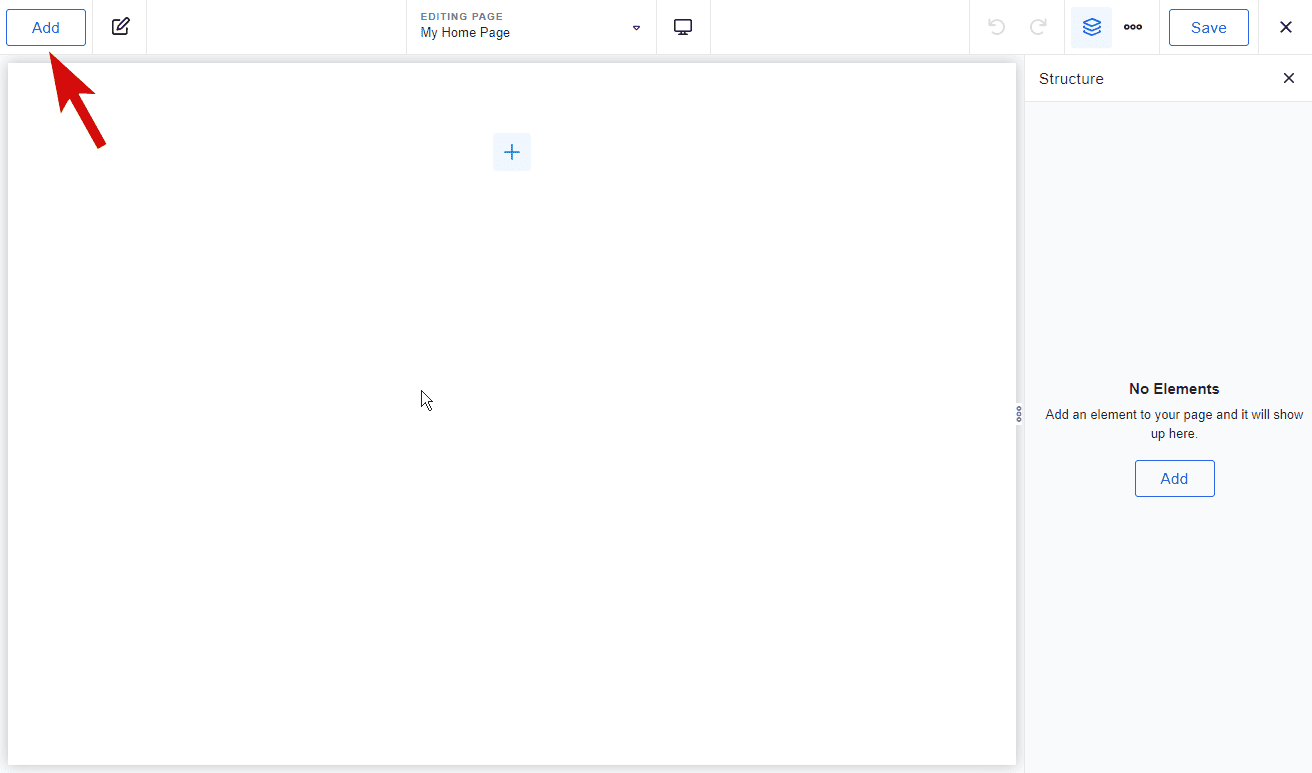Screen dimensions: 1312x773
Task: Exit the editor with the top-right X
Action: click(x=1286, y=27)
